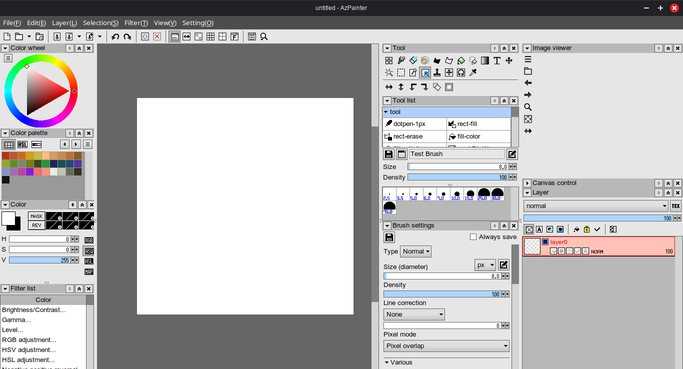Open the Filter menu
The width and height of the screenshot is (683, 369).
click(136, 23)
